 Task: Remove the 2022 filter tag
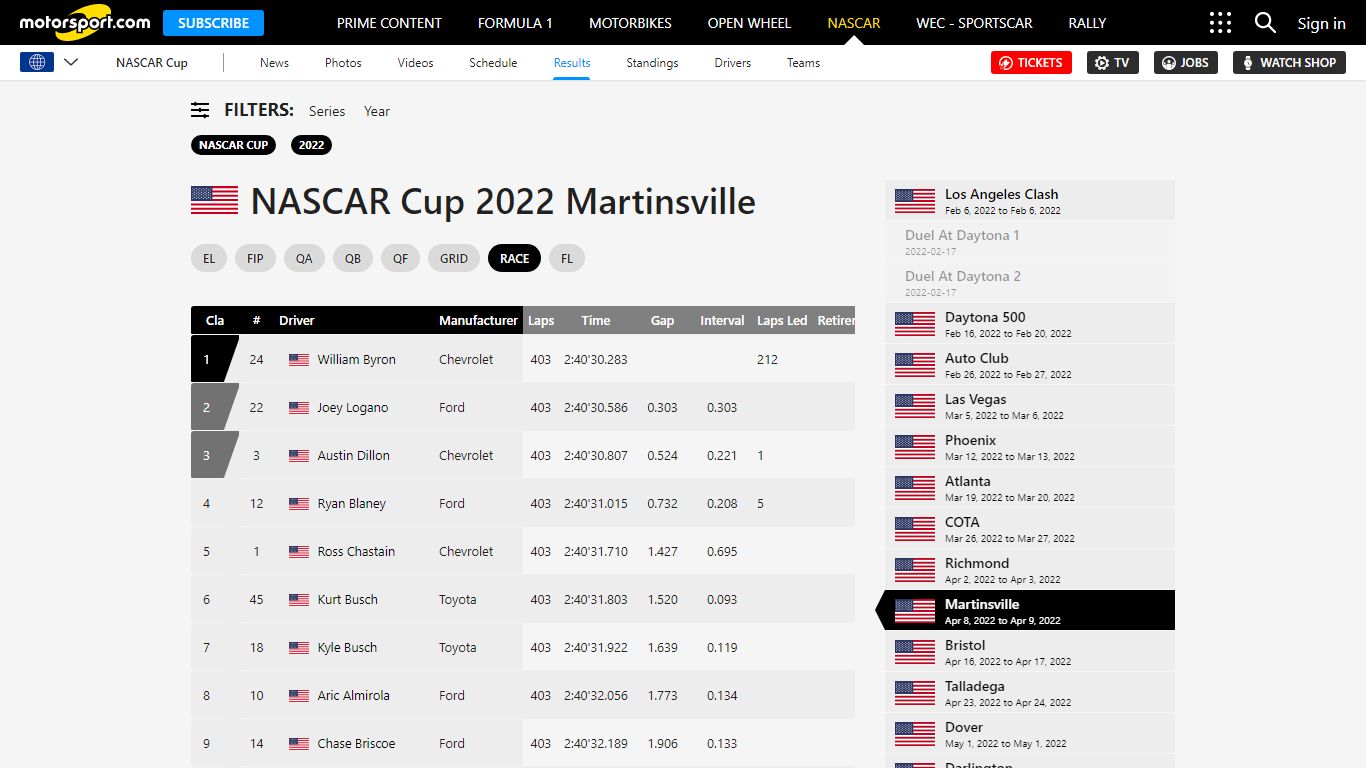(311, 145)
